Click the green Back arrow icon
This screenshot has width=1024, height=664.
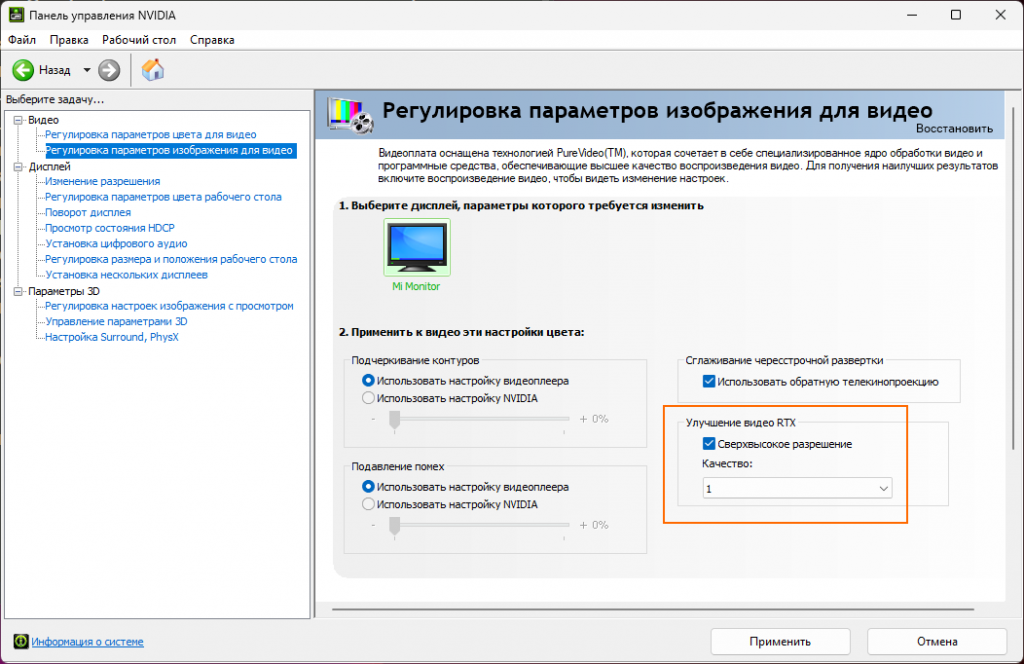[x=23, y=70]
